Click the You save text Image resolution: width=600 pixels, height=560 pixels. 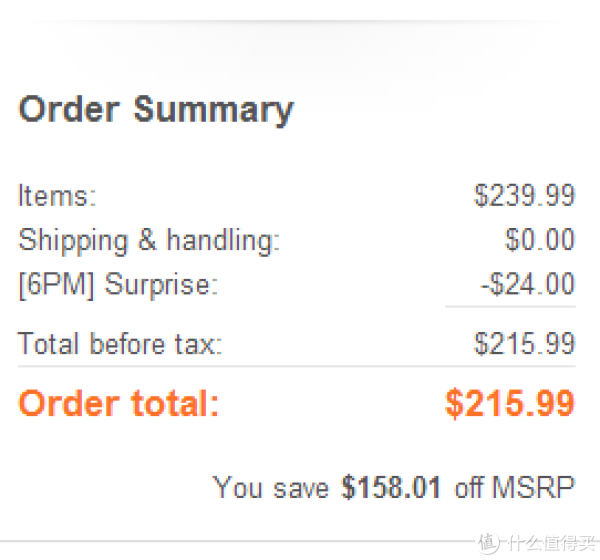(271, 487)
